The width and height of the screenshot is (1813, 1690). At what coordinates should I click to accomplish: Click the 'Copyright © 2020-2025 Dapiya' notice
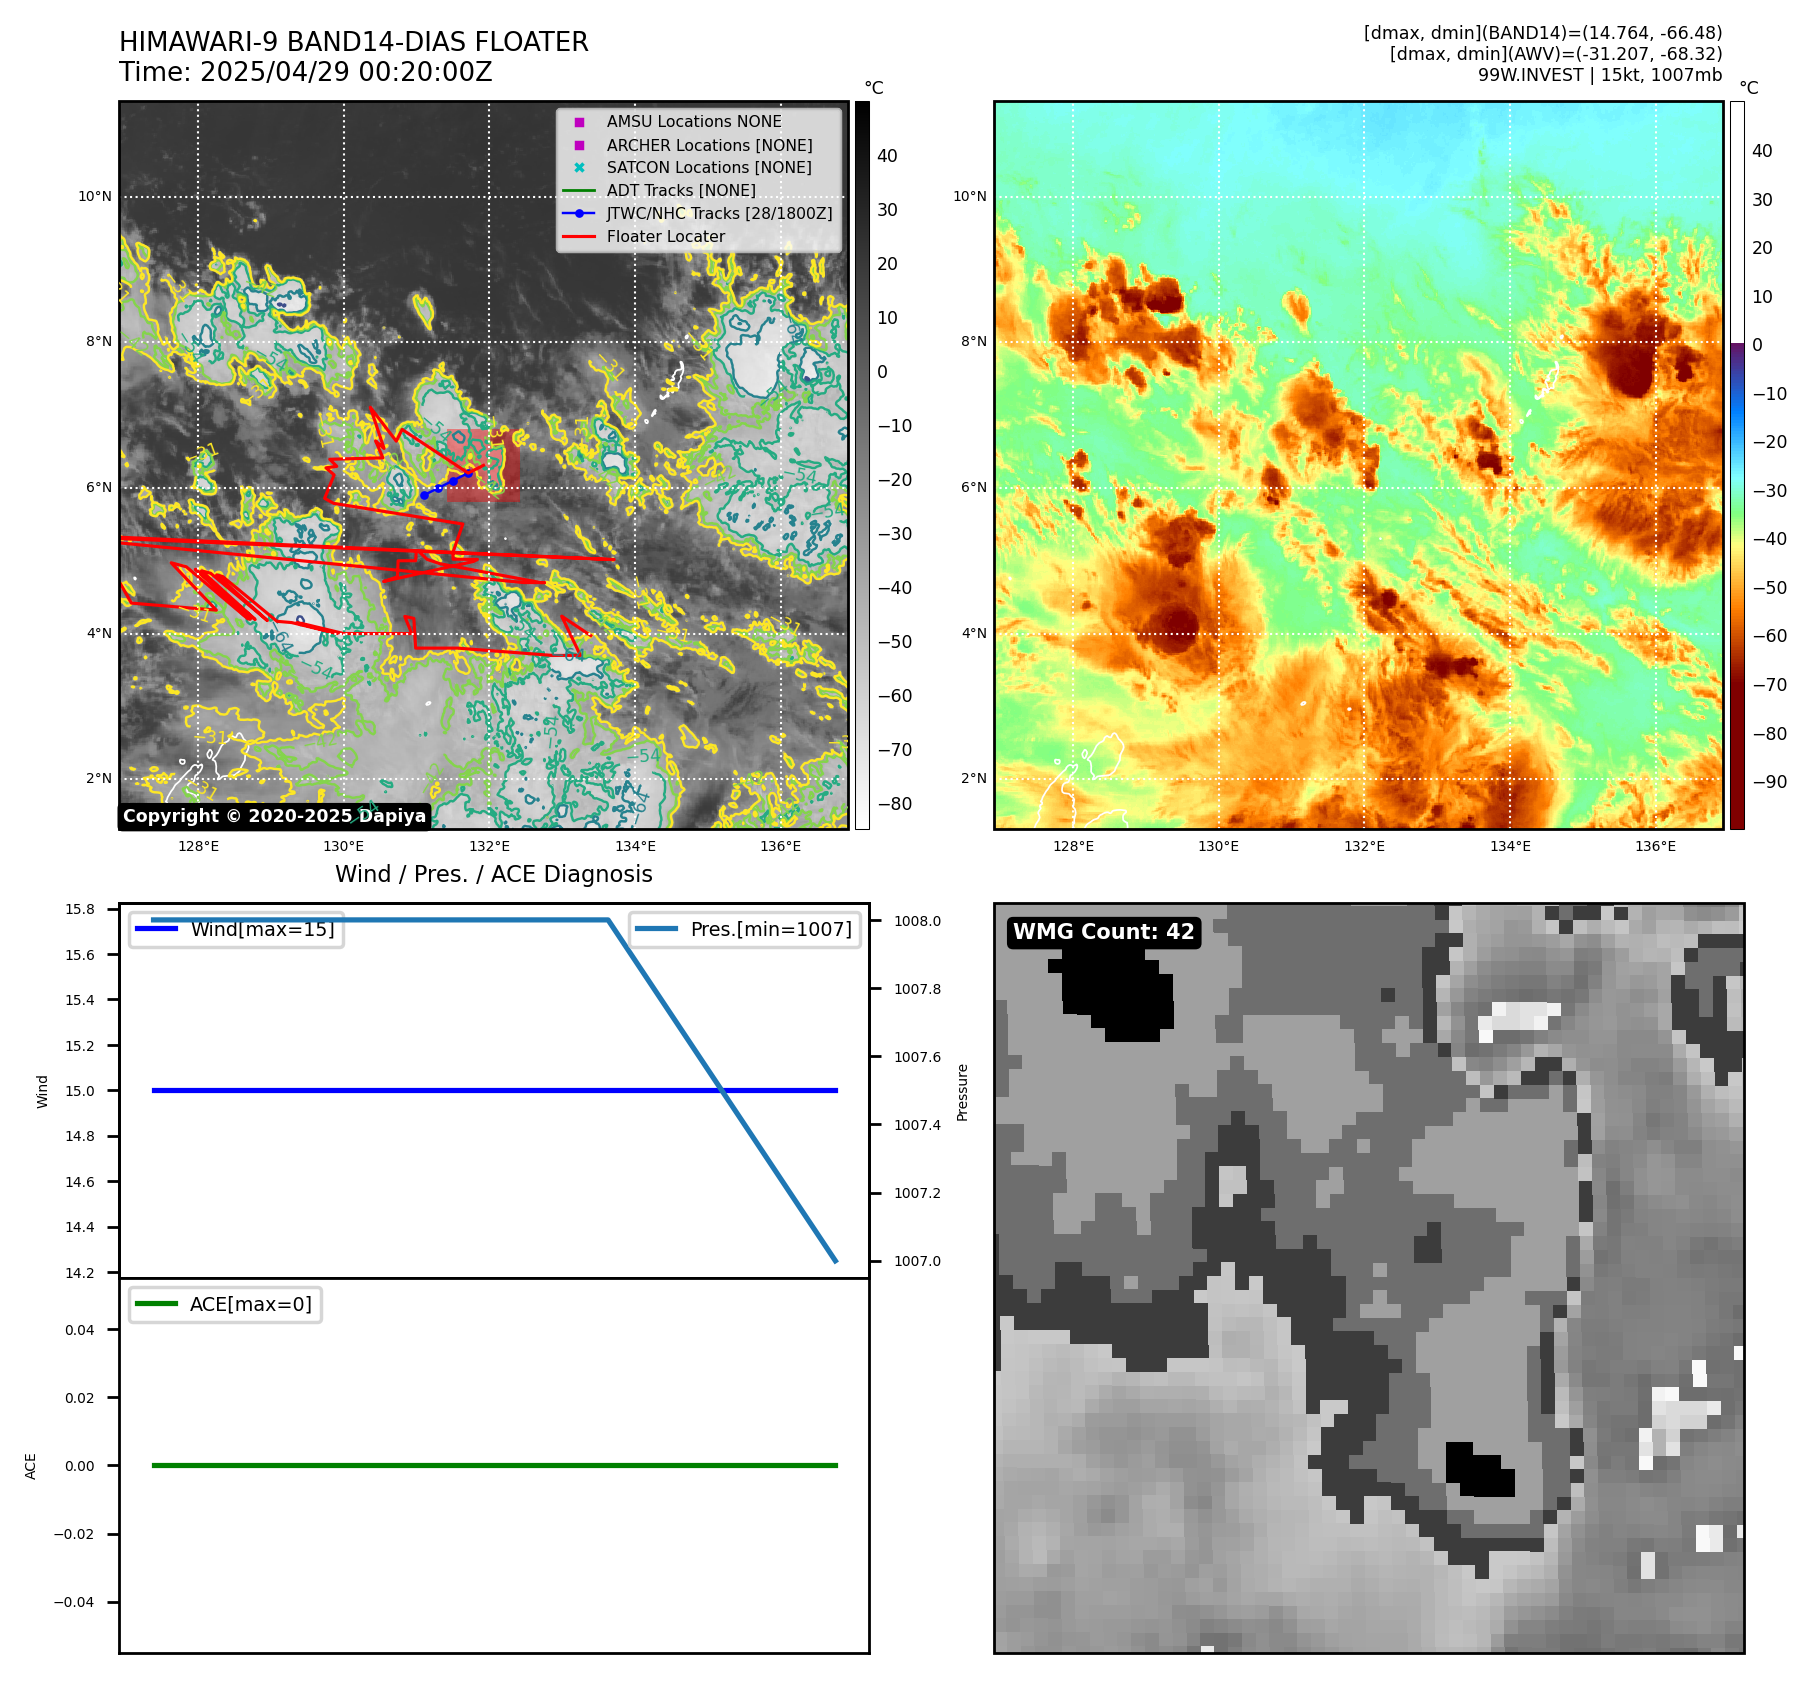click(x=275, y=816)
